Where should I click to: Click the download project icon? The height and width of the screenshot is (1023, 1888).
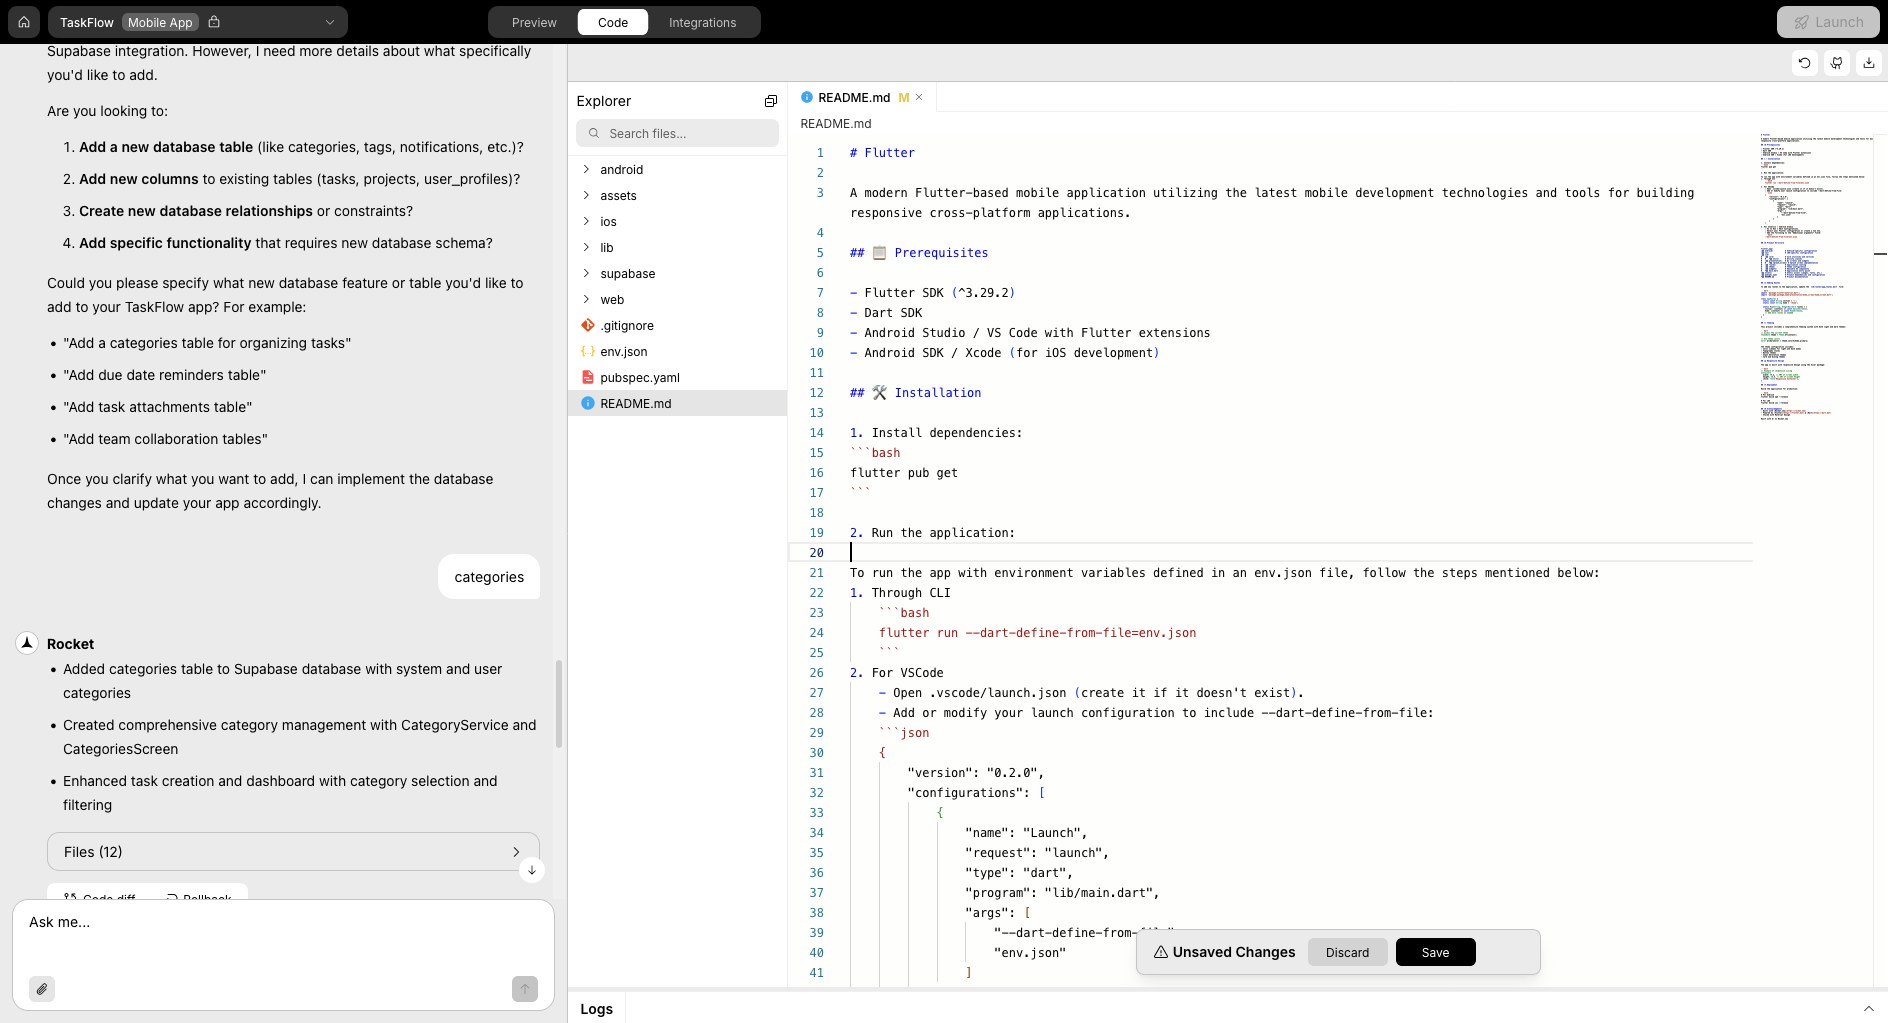coord(1869,62)
